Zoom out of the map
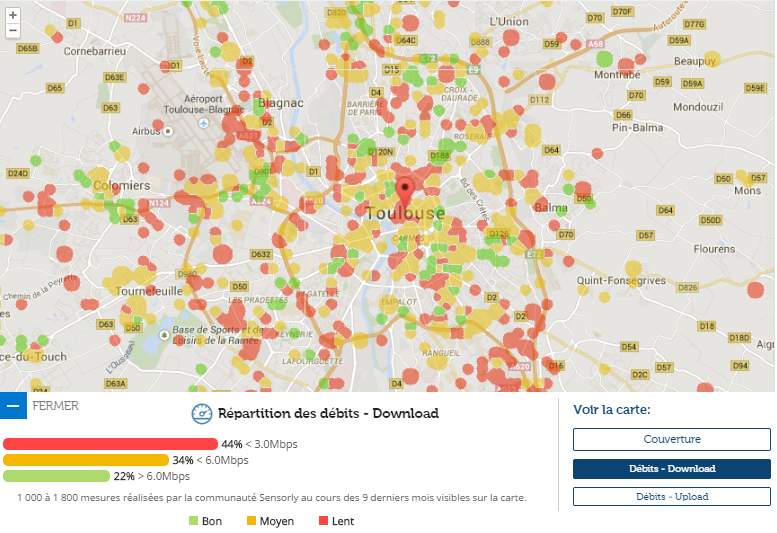Viewport: 777px width, 533px height. (x=13, y=30)
